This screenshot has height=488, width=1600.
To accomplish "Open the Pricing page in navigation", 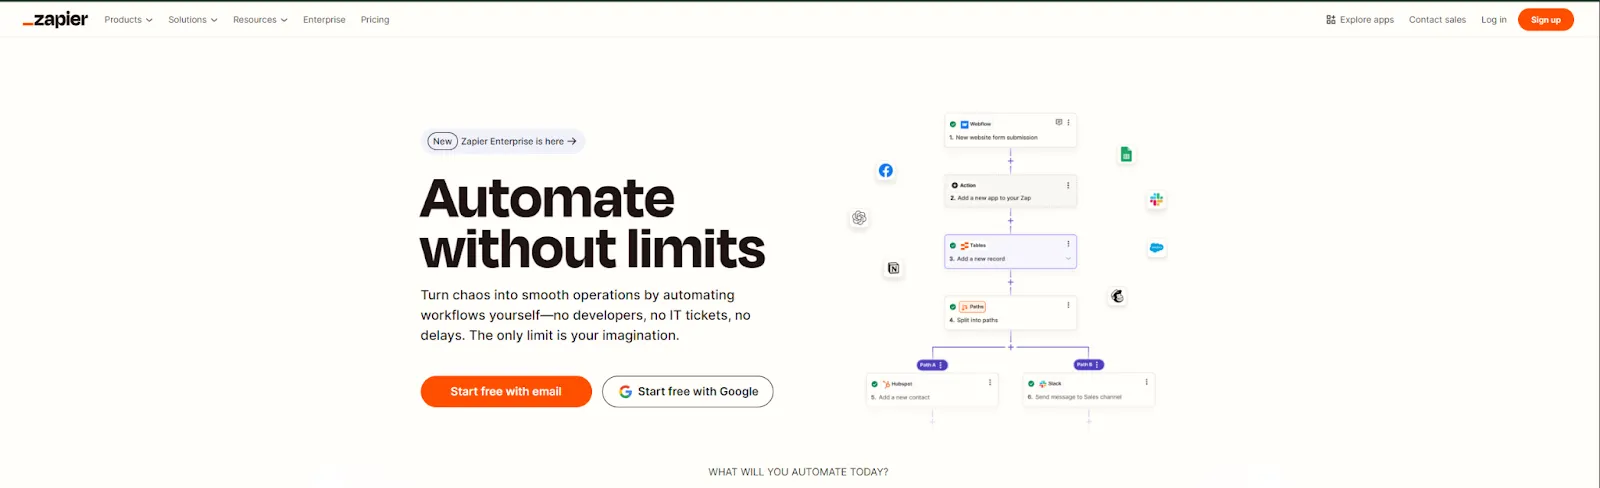I will [375, 20].
